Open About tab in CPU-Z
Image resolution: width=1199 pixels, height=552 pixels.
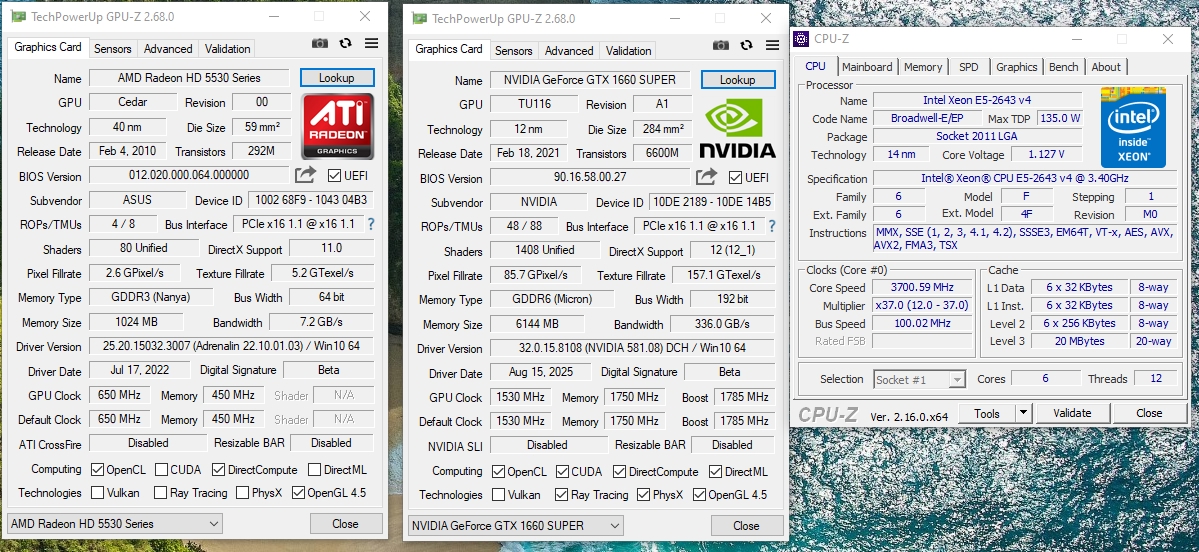click(x=1106, y=67)
